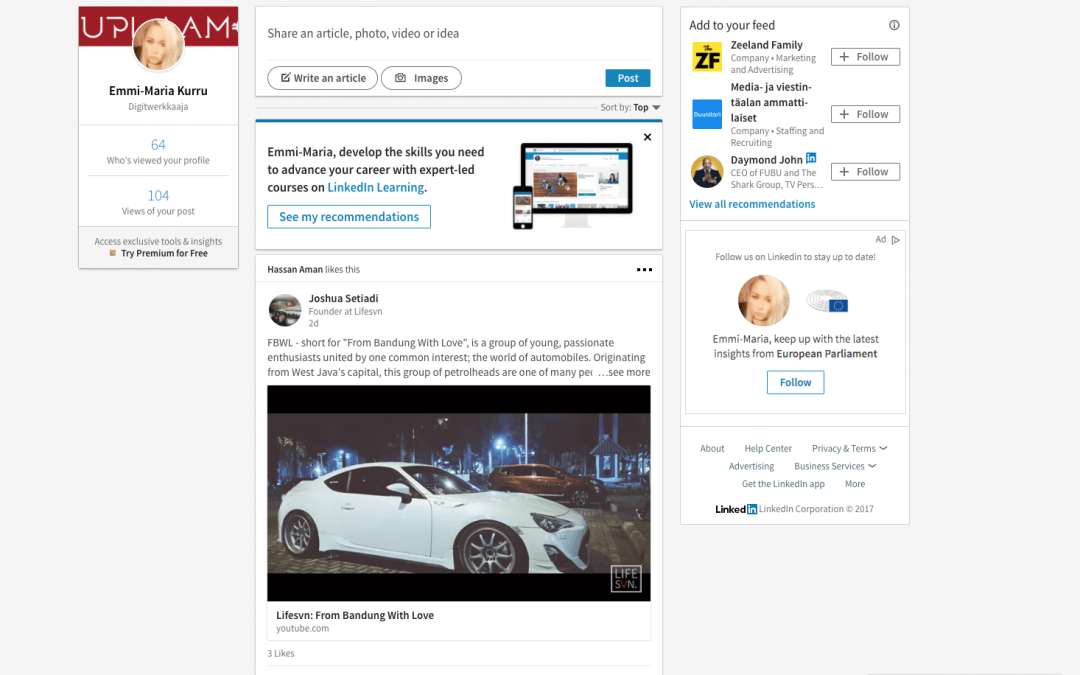Expand the Privacy & Terms menu

(x=849, y=448)
